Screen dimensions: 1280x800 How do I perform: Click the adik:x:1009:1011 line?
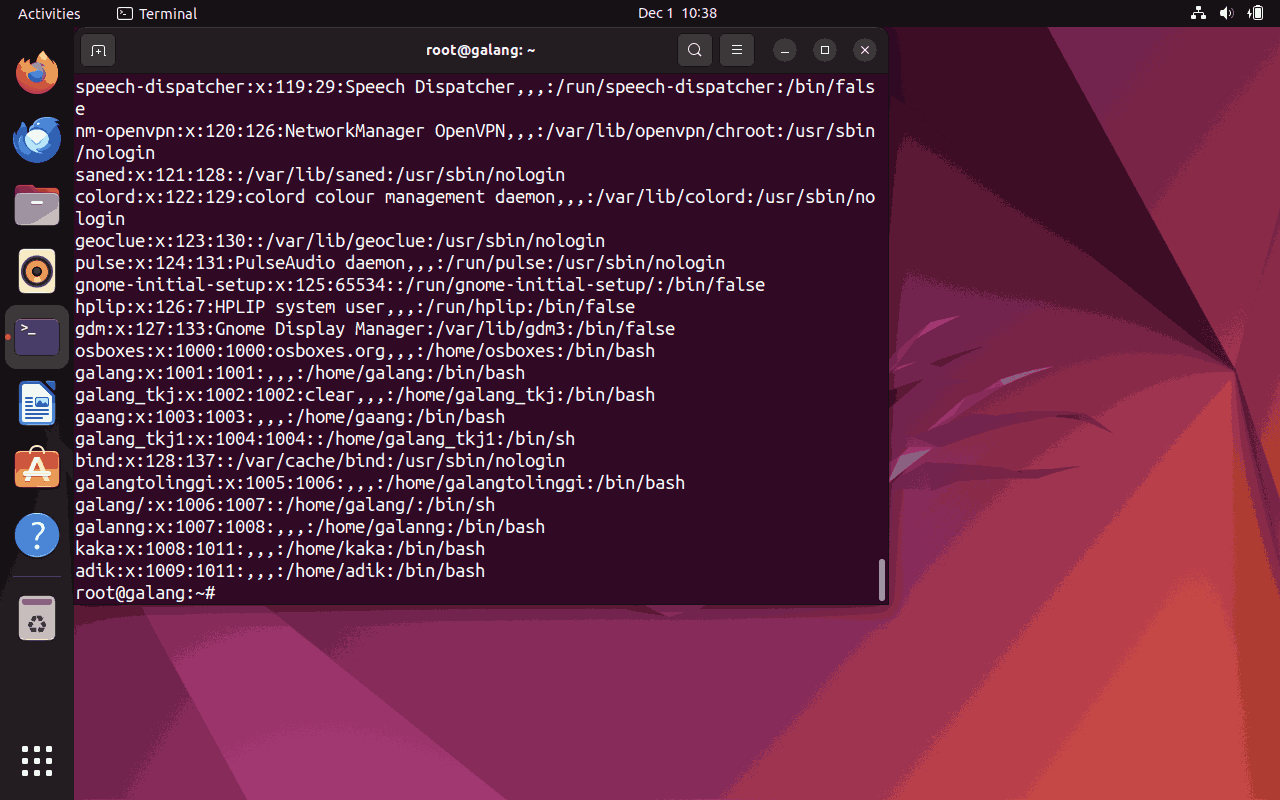click(x=280, y=571)
